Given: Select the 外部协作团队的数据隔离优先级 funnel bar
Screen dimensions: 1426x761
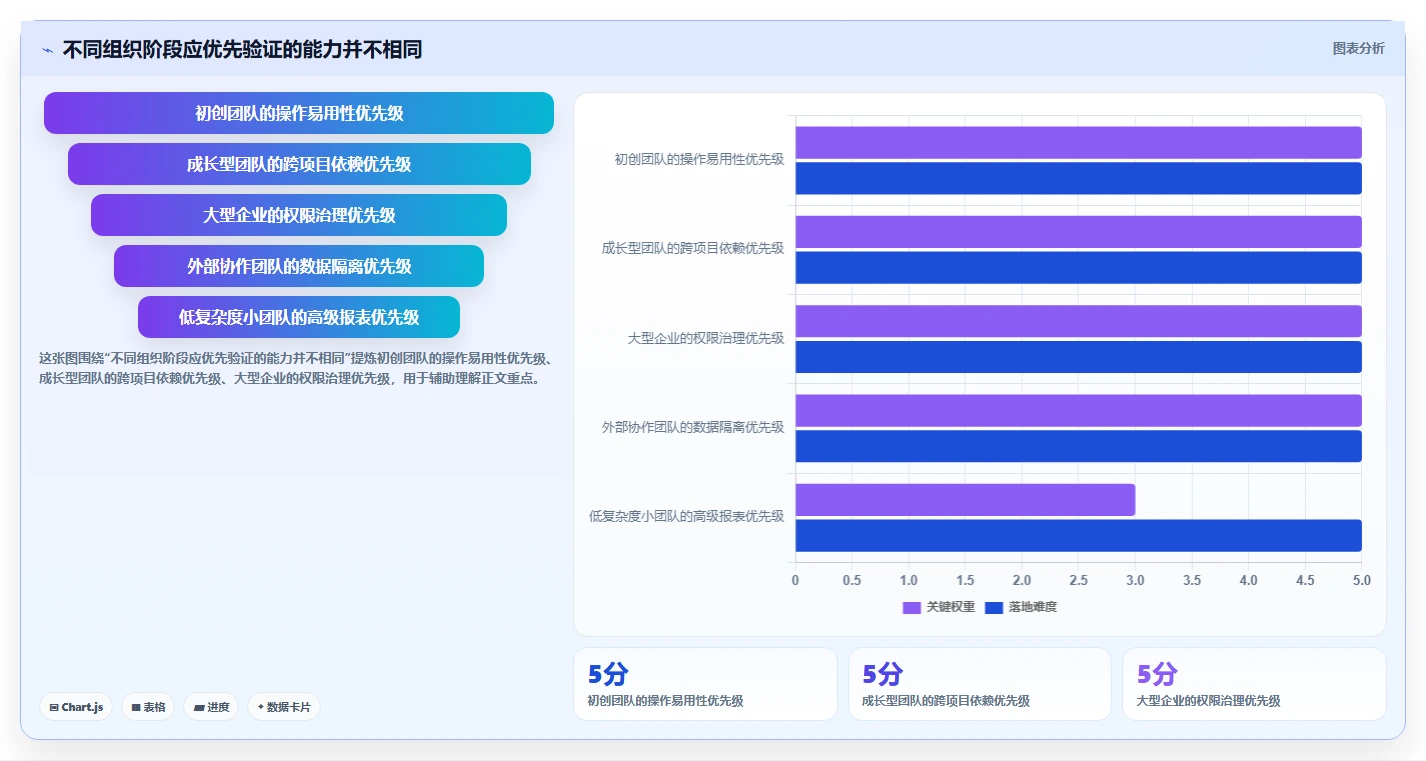Looking at the screenshot, I should [299, 266].
